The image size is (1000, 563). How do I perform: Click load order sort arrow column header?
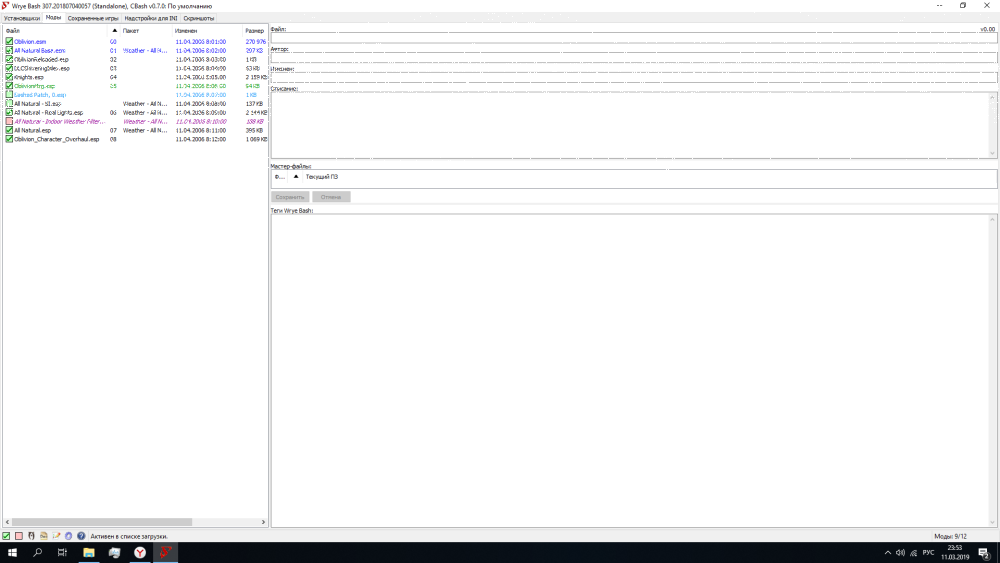coord(115,31)
